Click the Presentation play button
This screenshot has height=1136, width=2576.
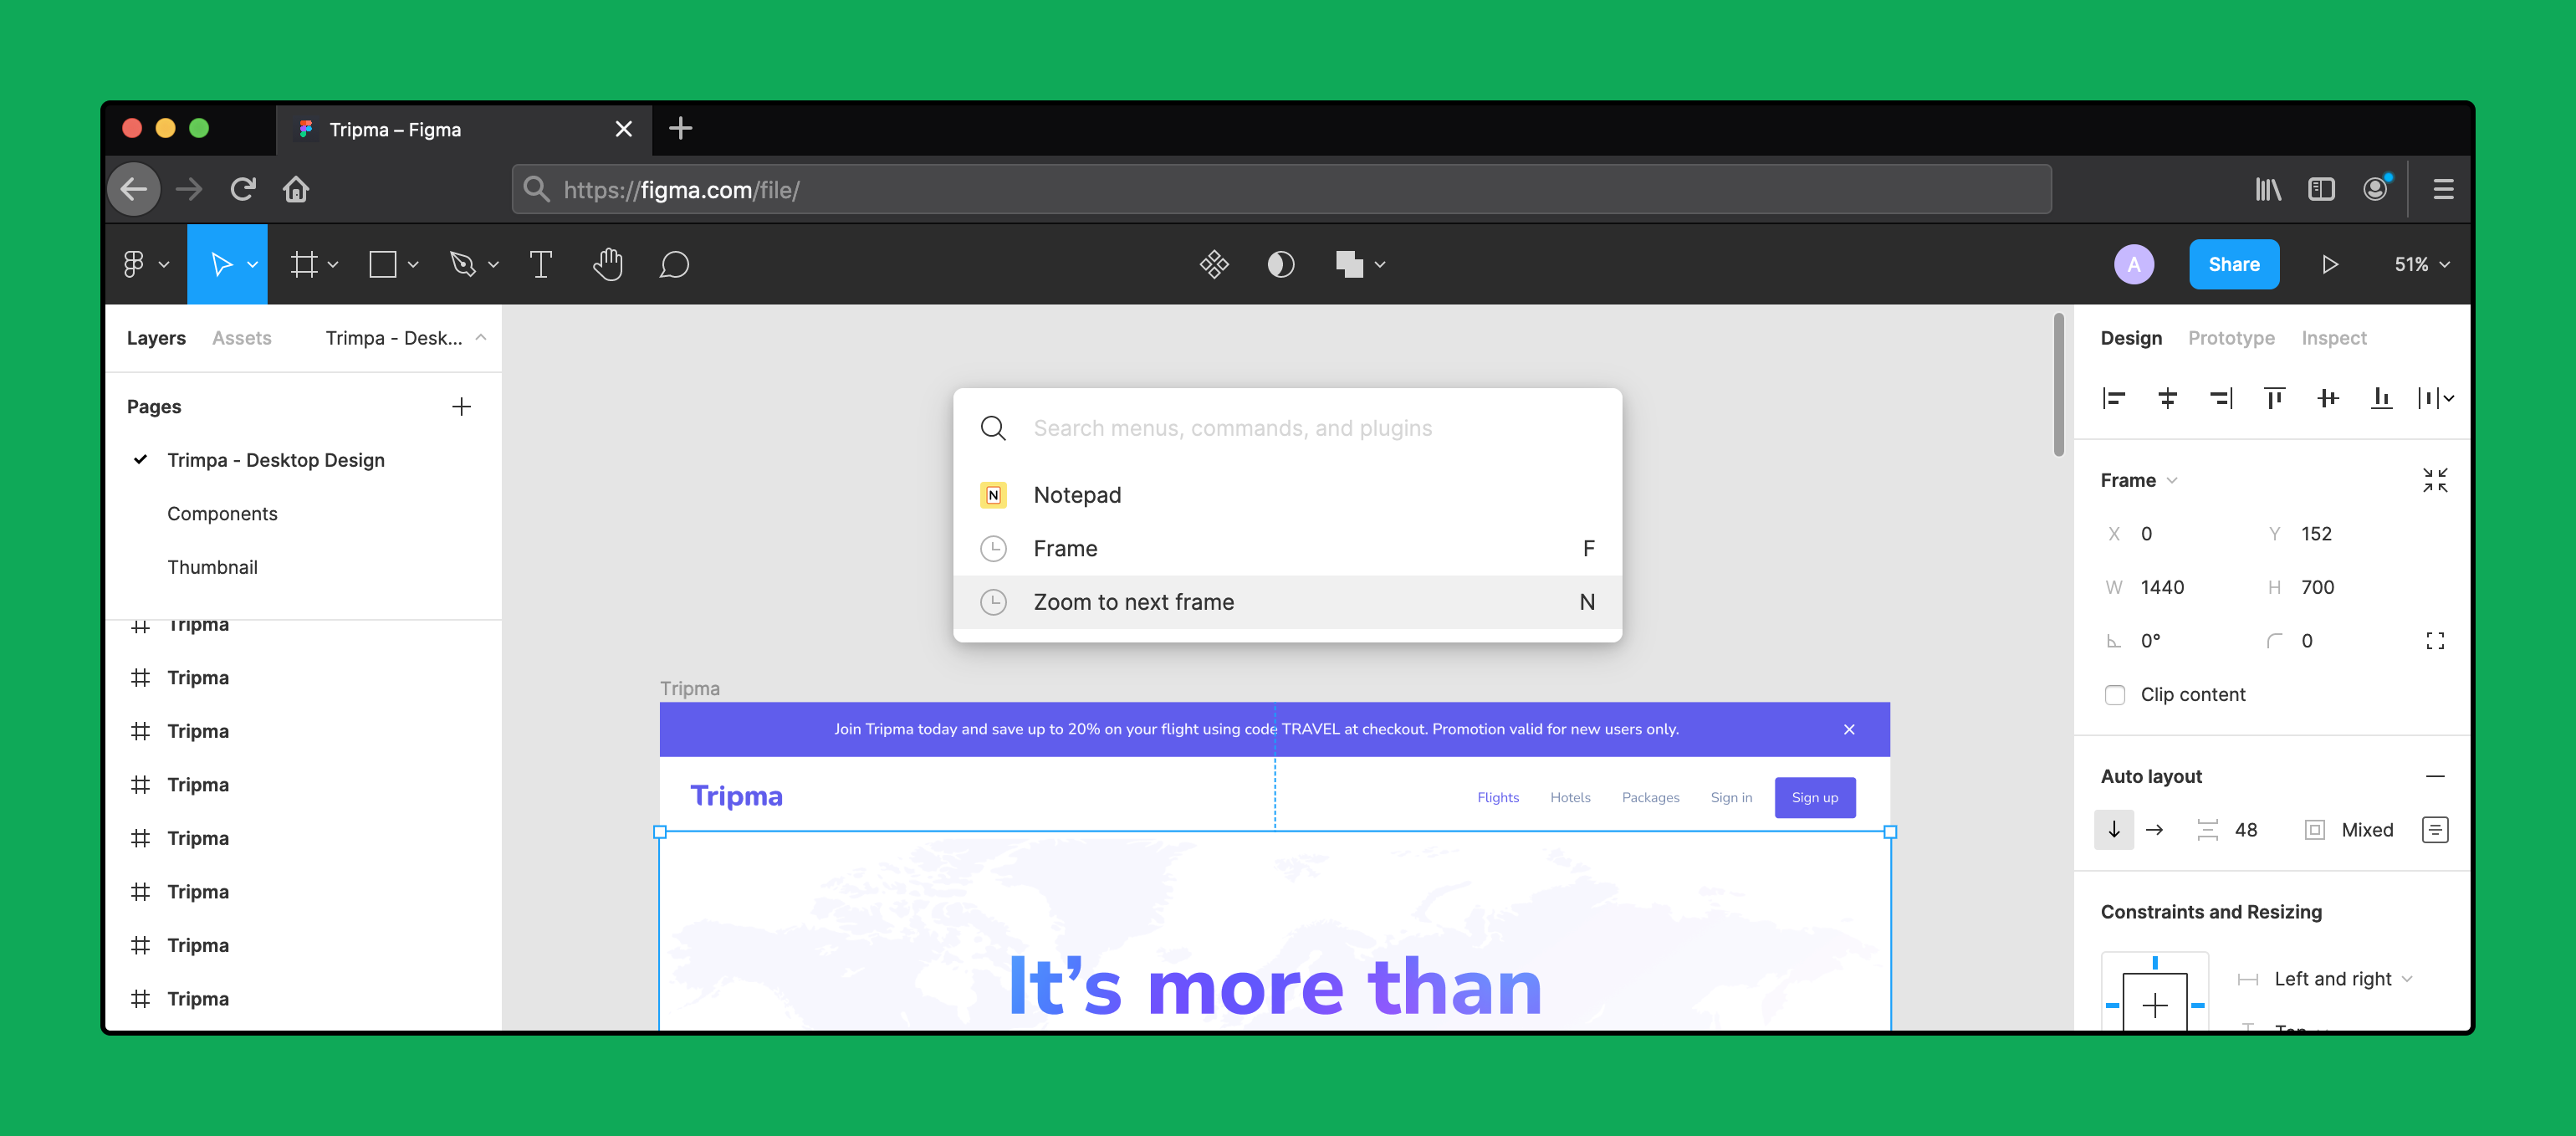(2331, 263)
